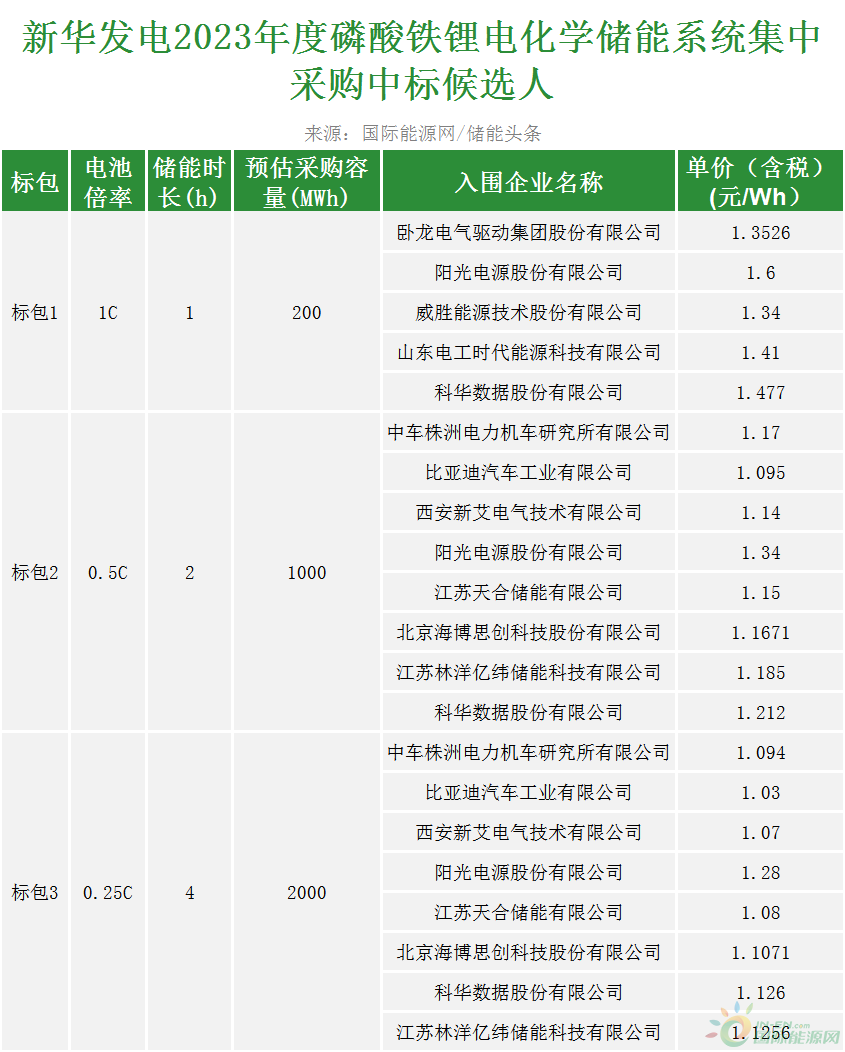Click 山东电工时代能源科技有限公司 row
This screenshot has width=845, height=1052.
[528, 353]
